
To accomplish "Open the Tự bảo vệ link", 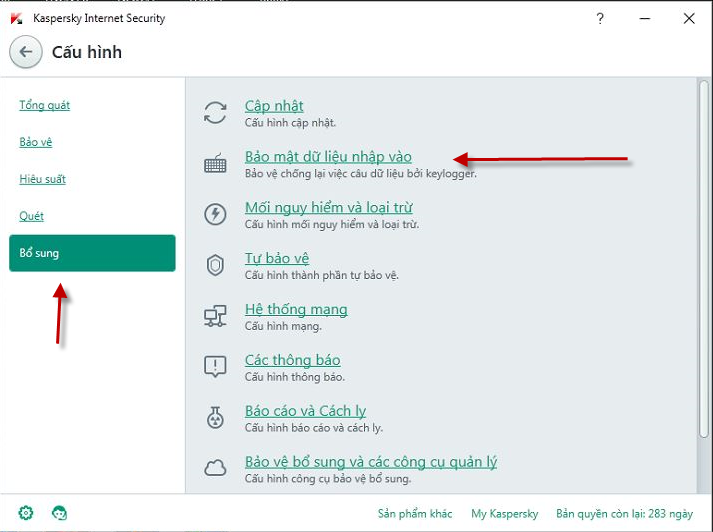I will point(277,258).
